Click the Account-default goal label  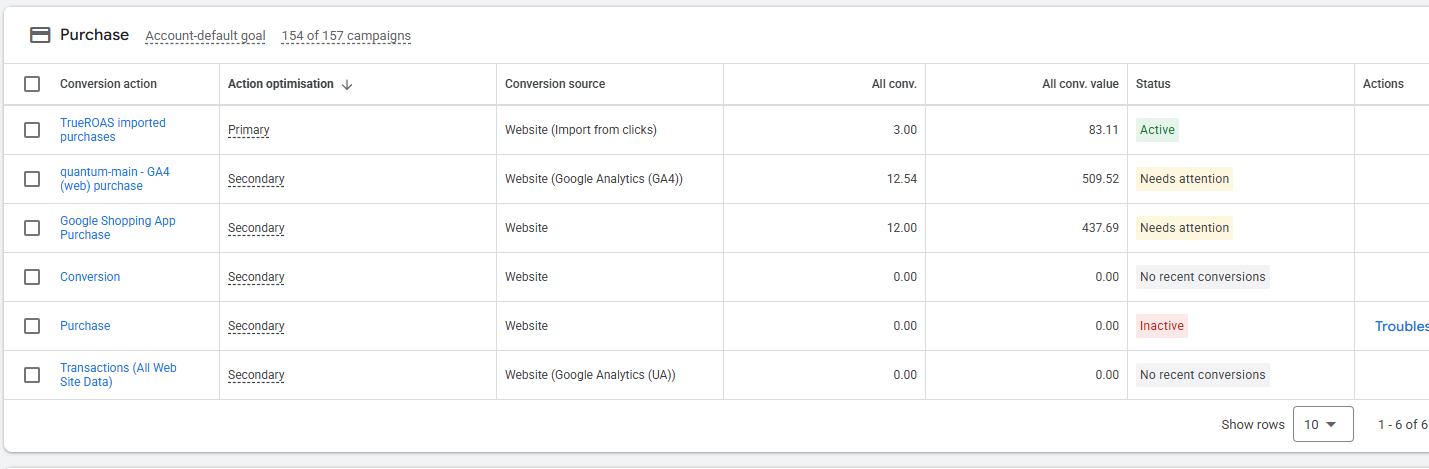click(x=205, y=36)
